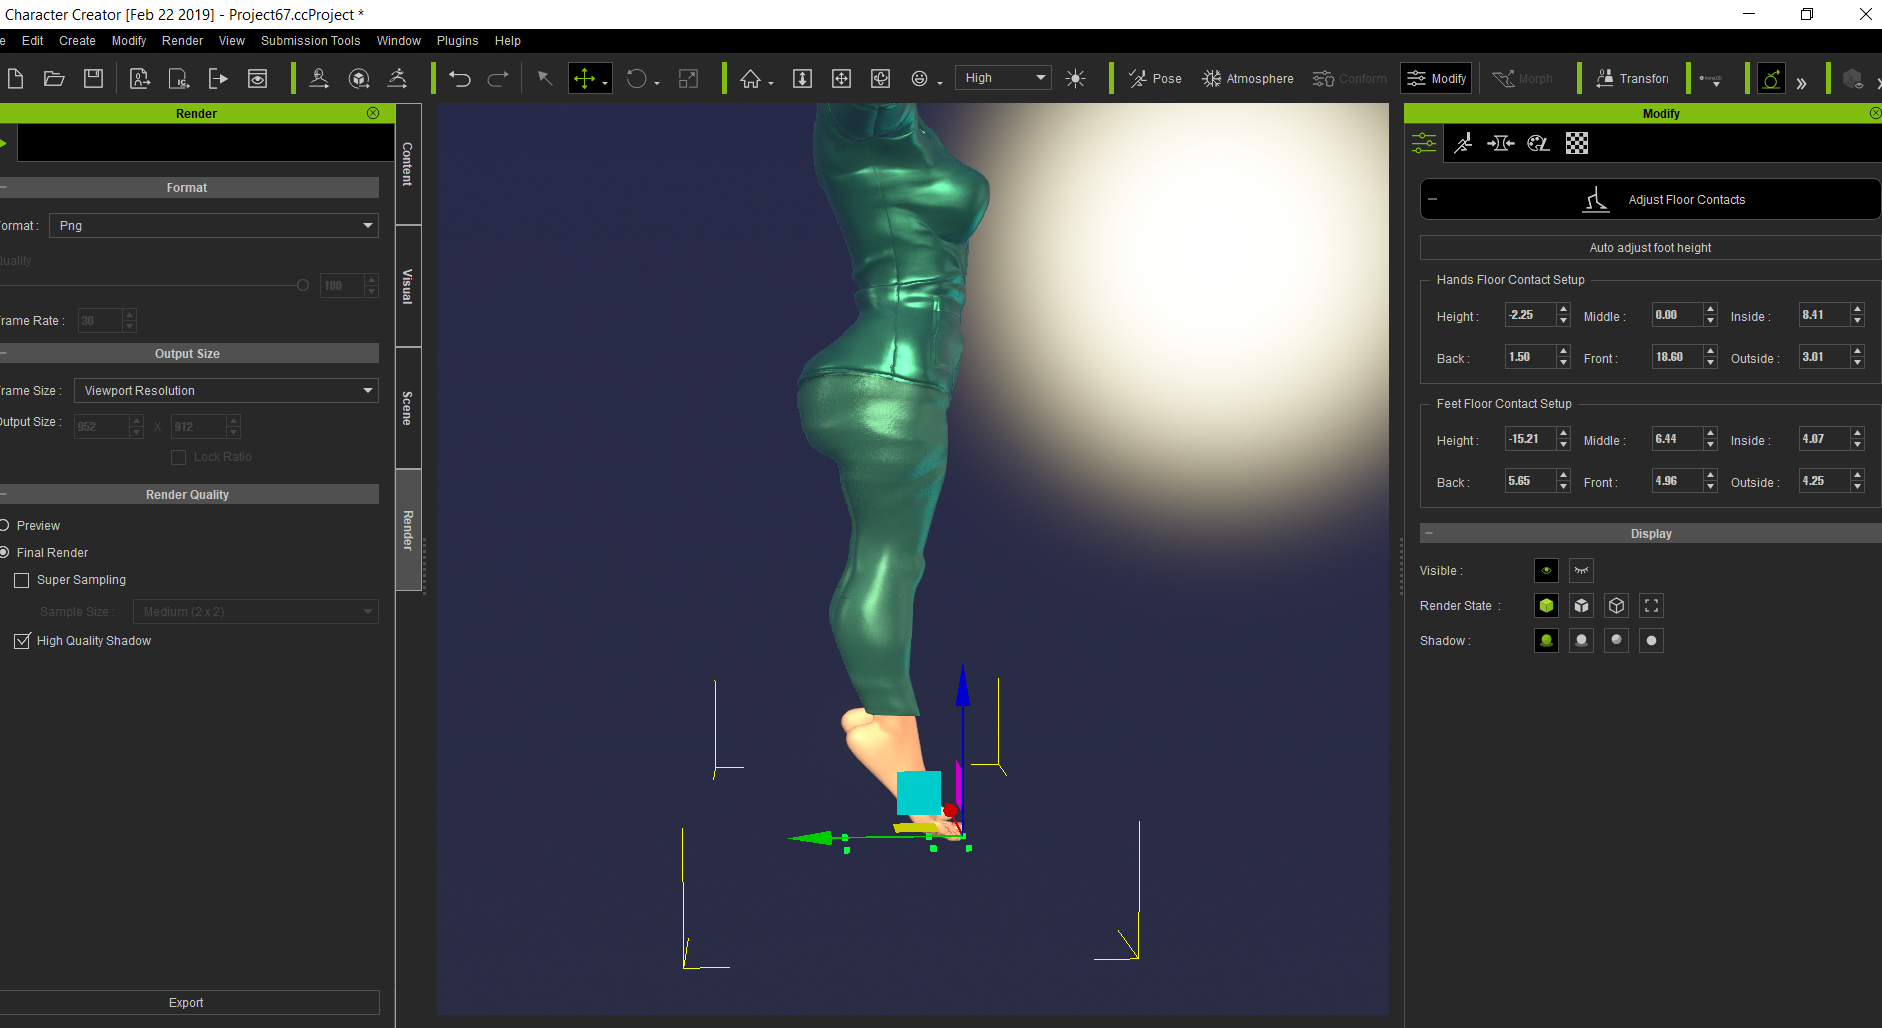Collapse the Output Size section
This screenshot has width=1882, height=1028.
4,353
